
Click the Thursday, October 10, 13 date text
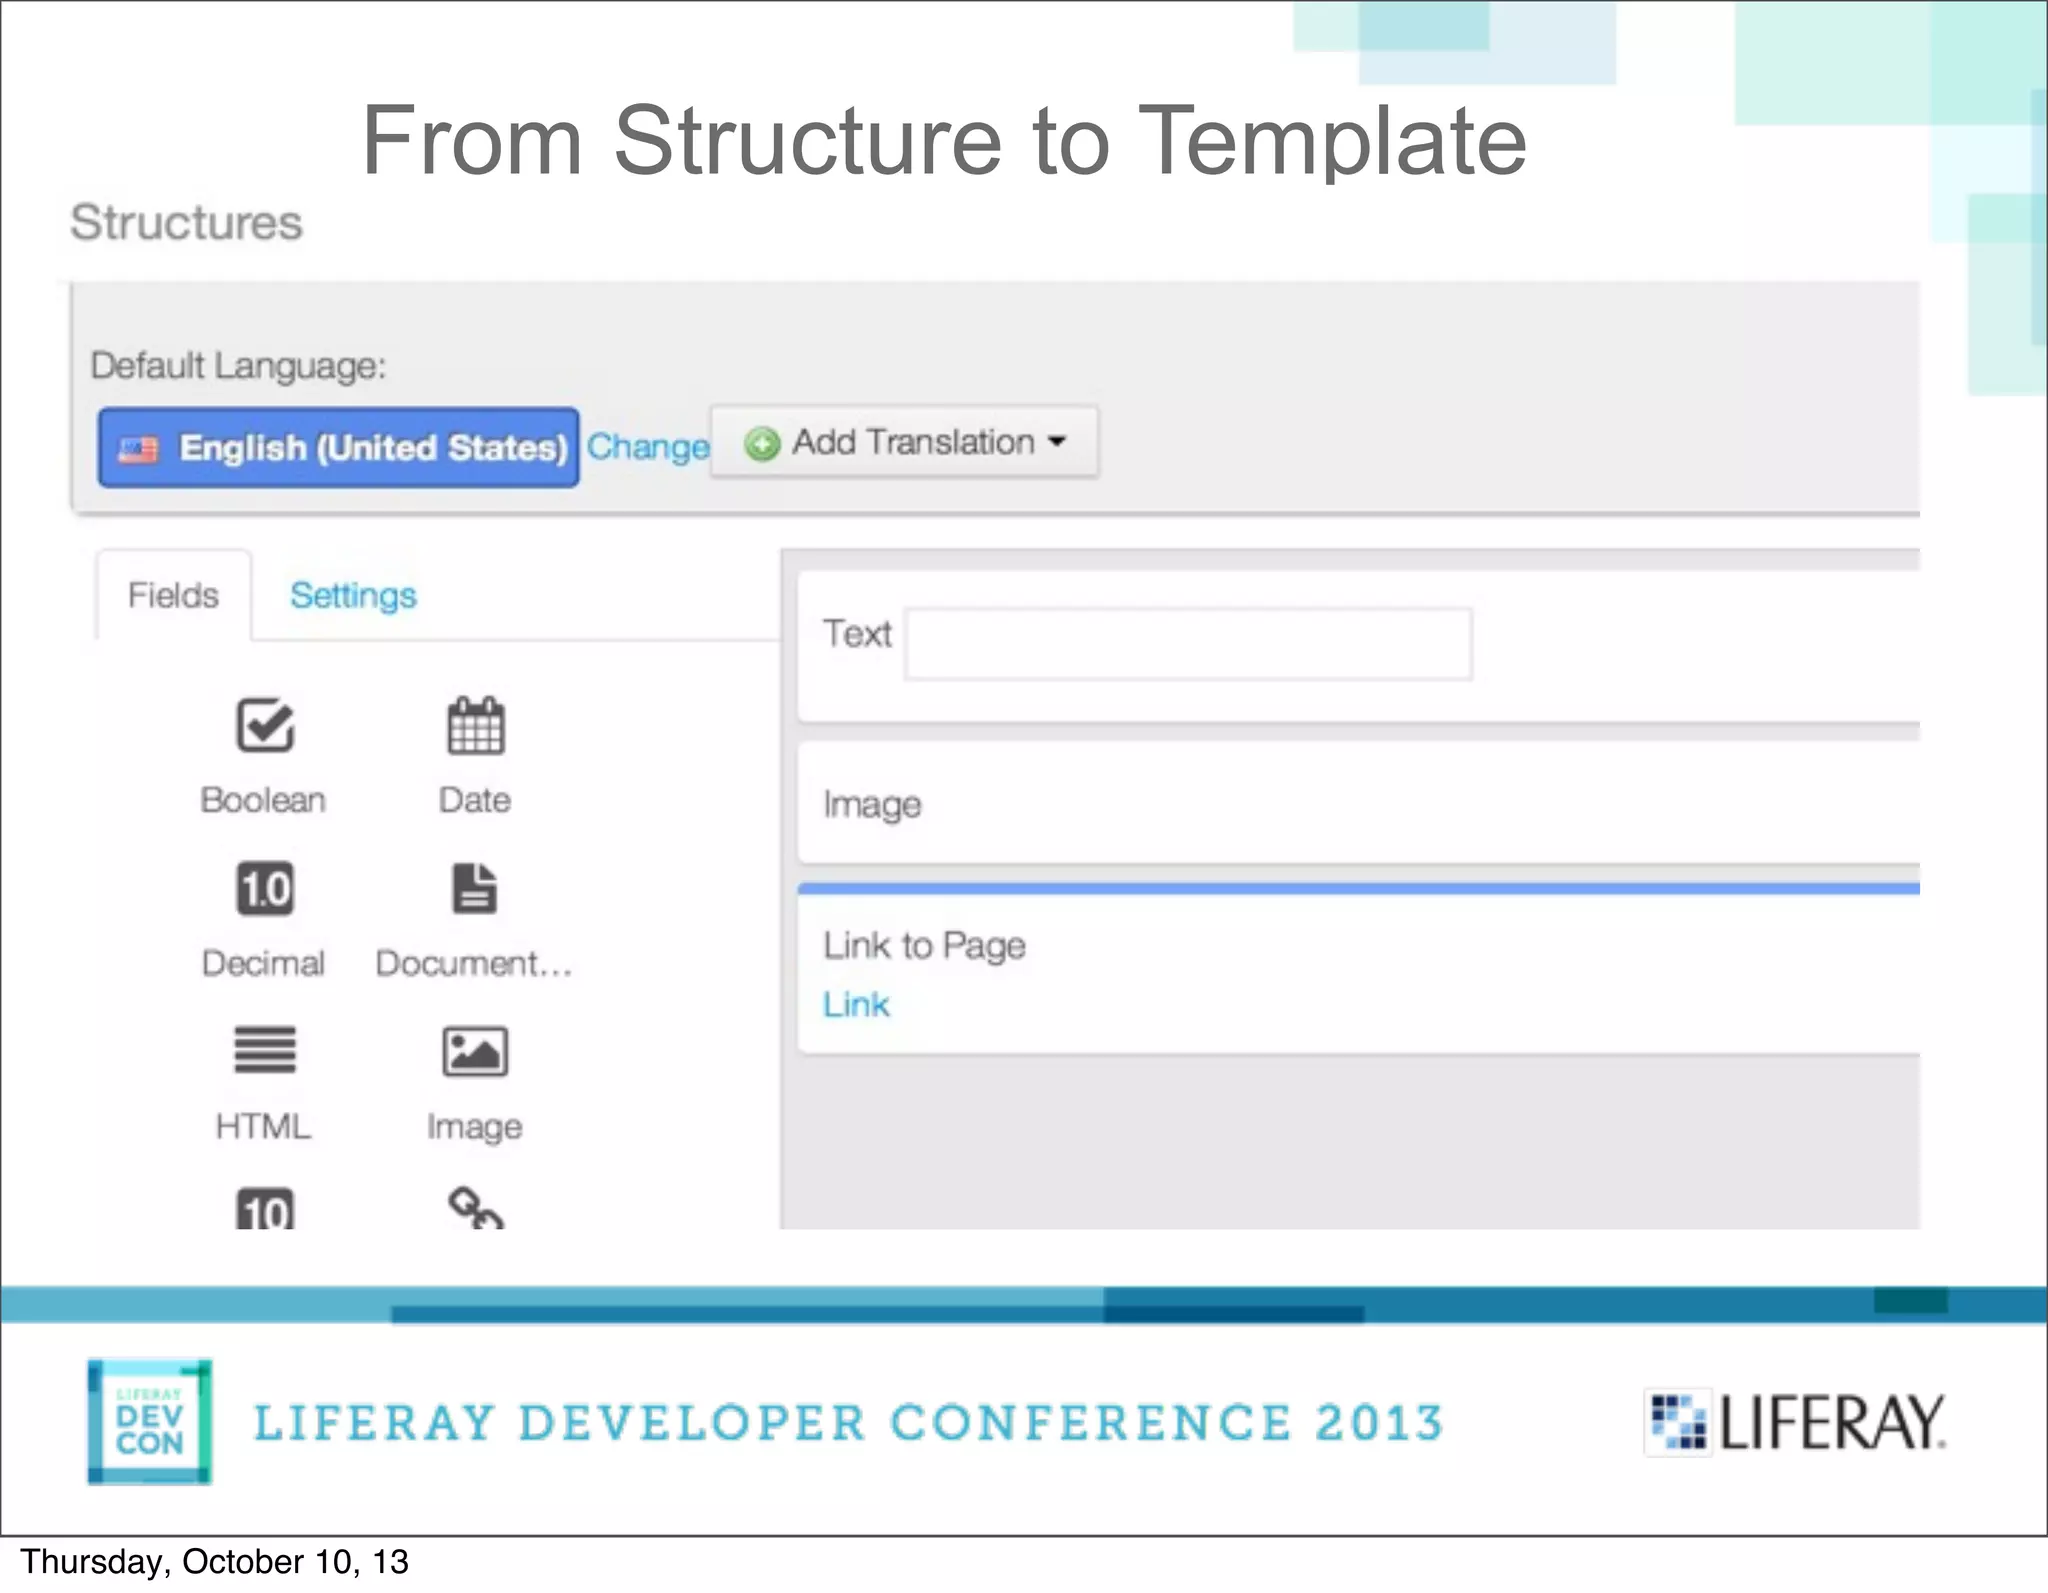pos(214,1562)
